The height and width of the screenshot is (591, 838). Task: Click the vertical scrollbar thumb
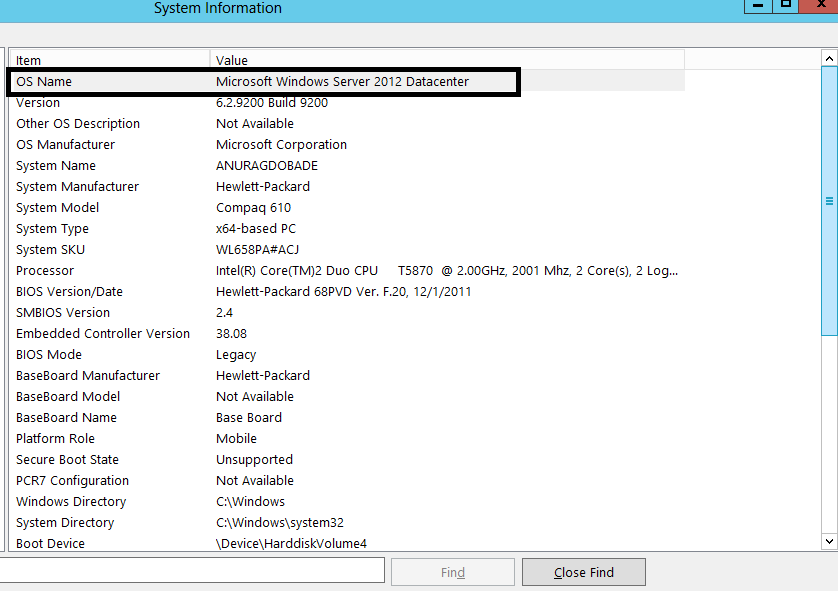[829, 201]
